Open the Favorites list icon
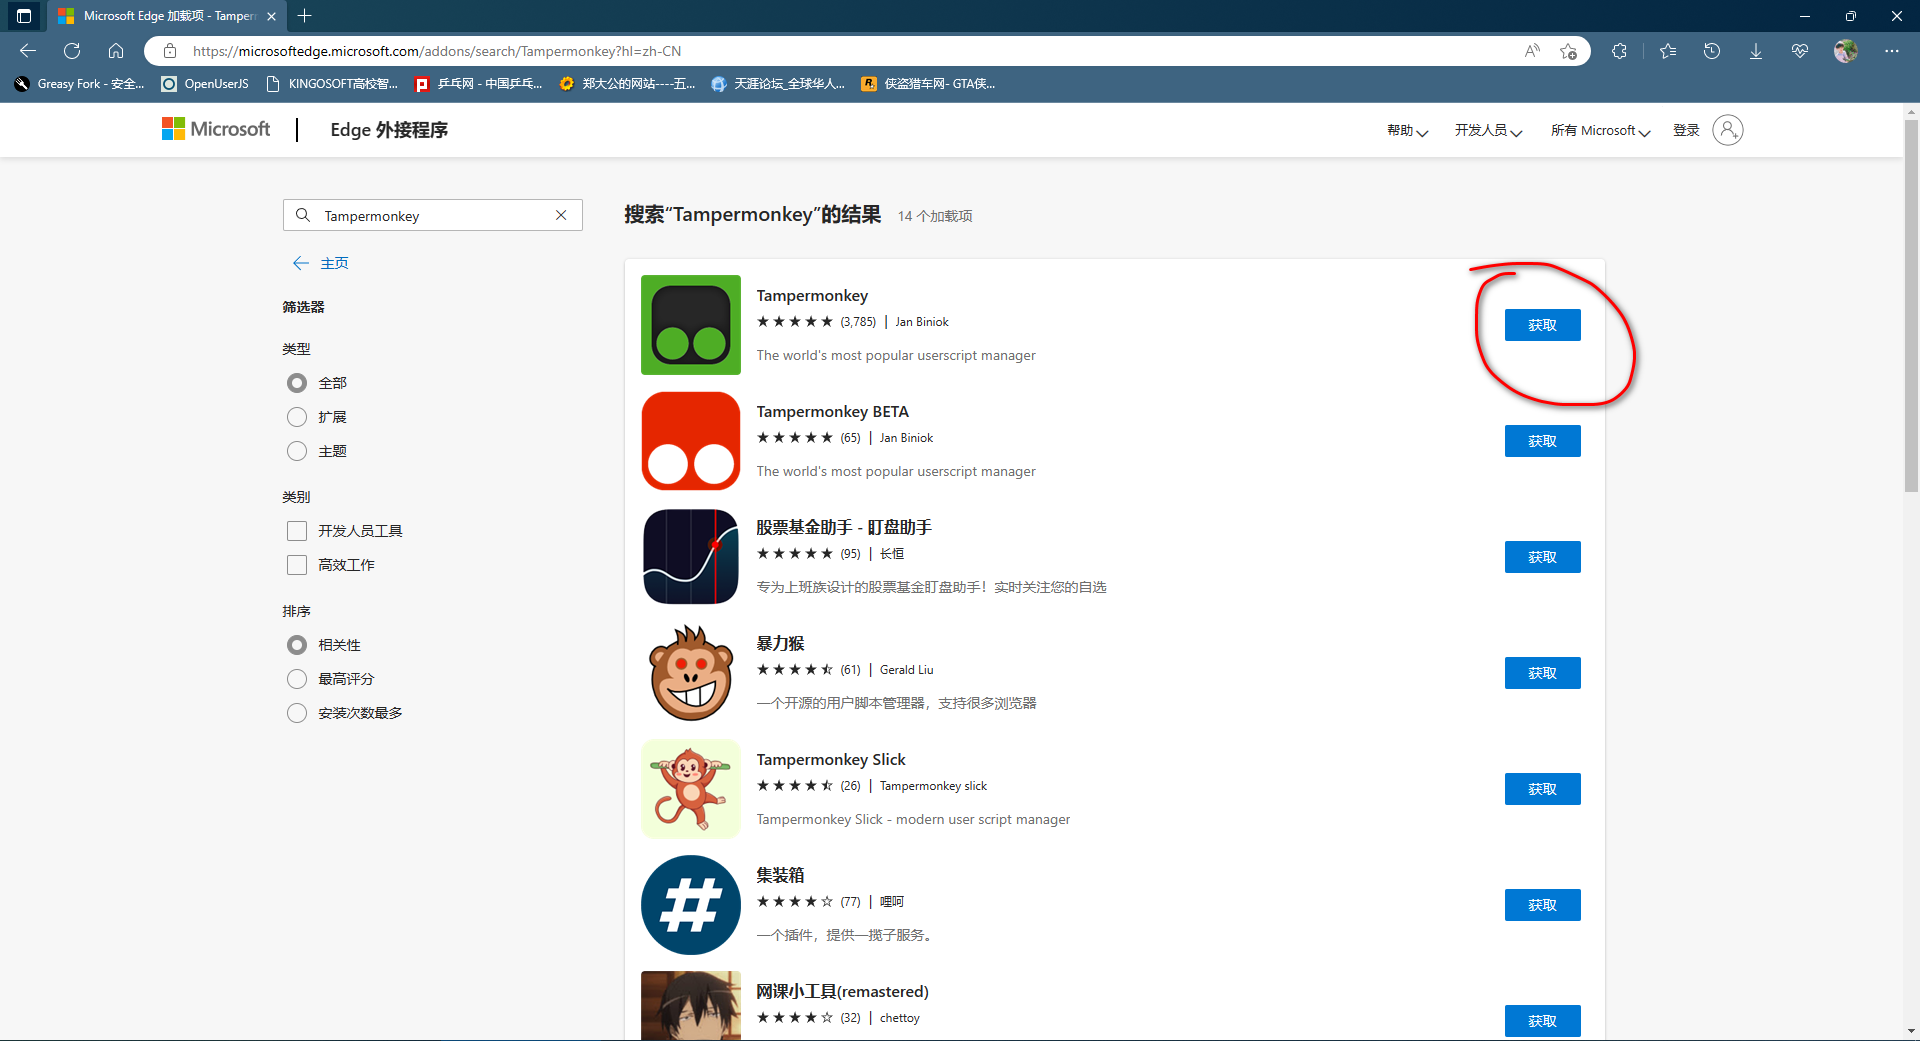Screen dimensions: 1920x1041 [1668, 51]
